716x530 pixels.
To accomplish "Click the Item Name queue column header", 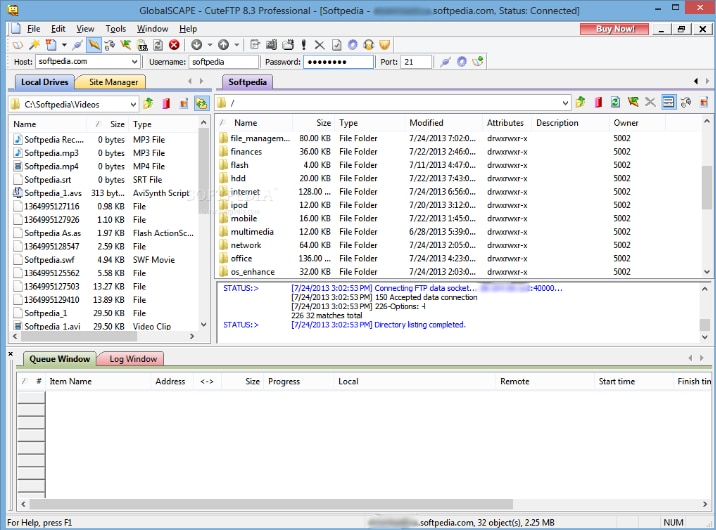I will (x=98, y=382).
